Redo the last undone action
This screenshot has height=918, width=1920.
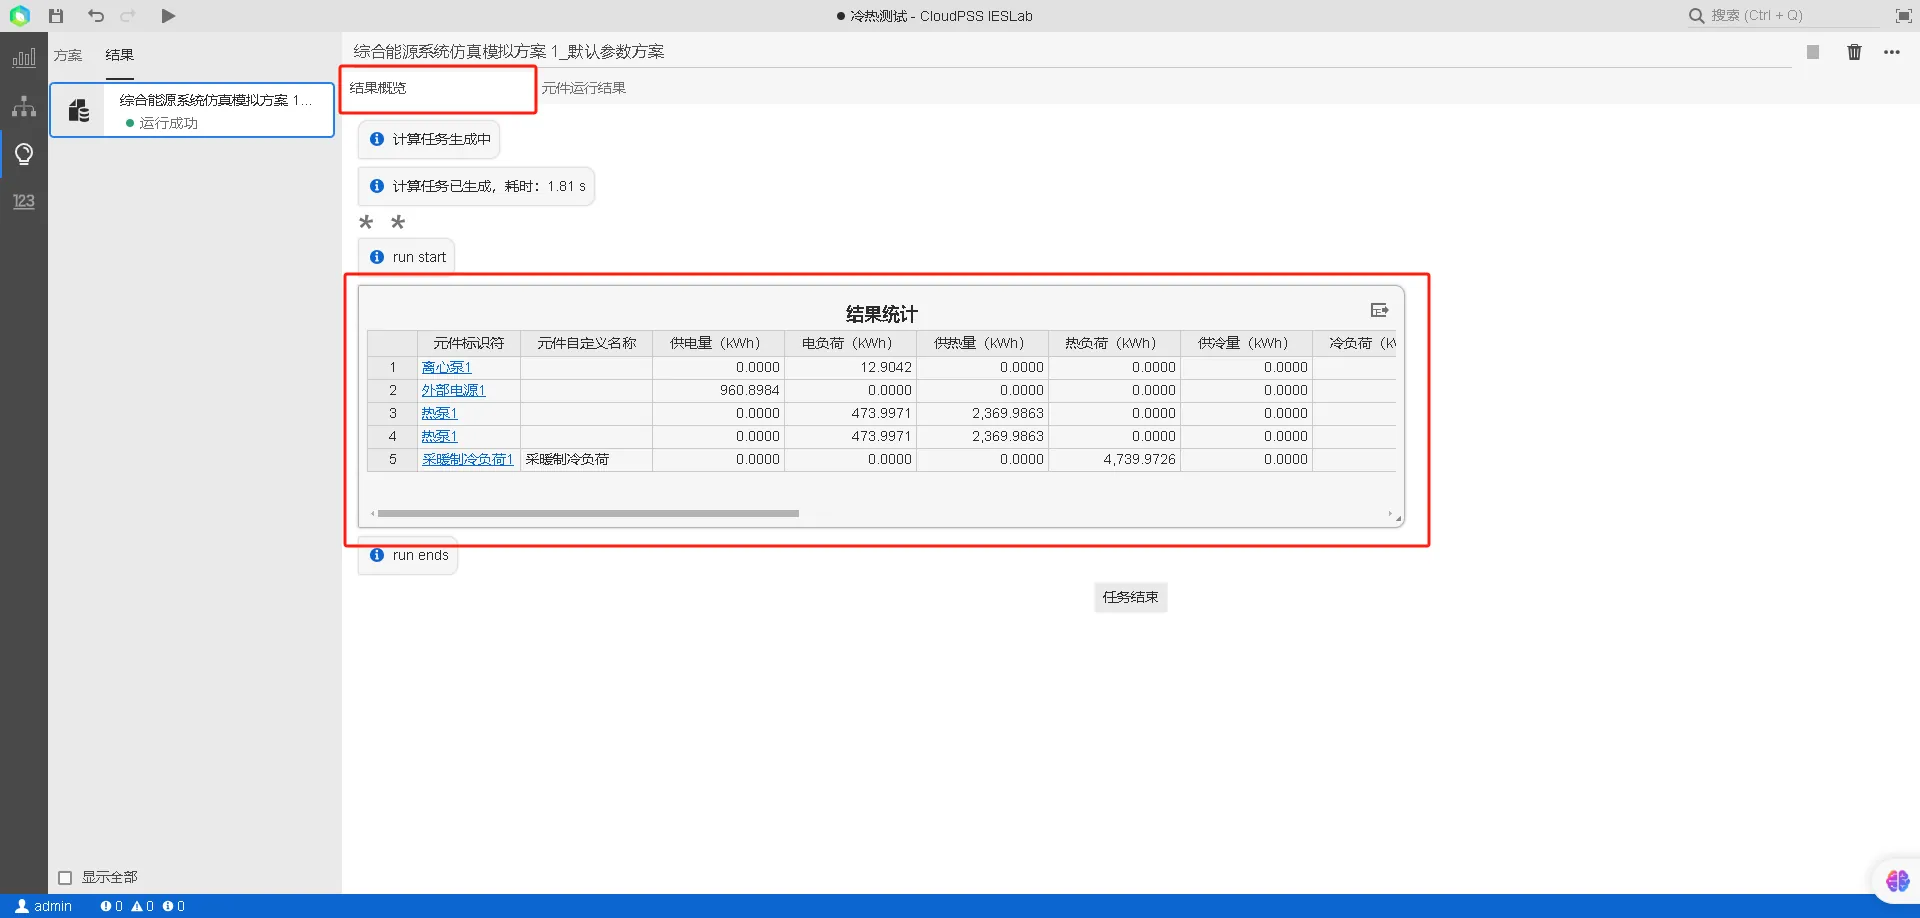tap(128, 16)
